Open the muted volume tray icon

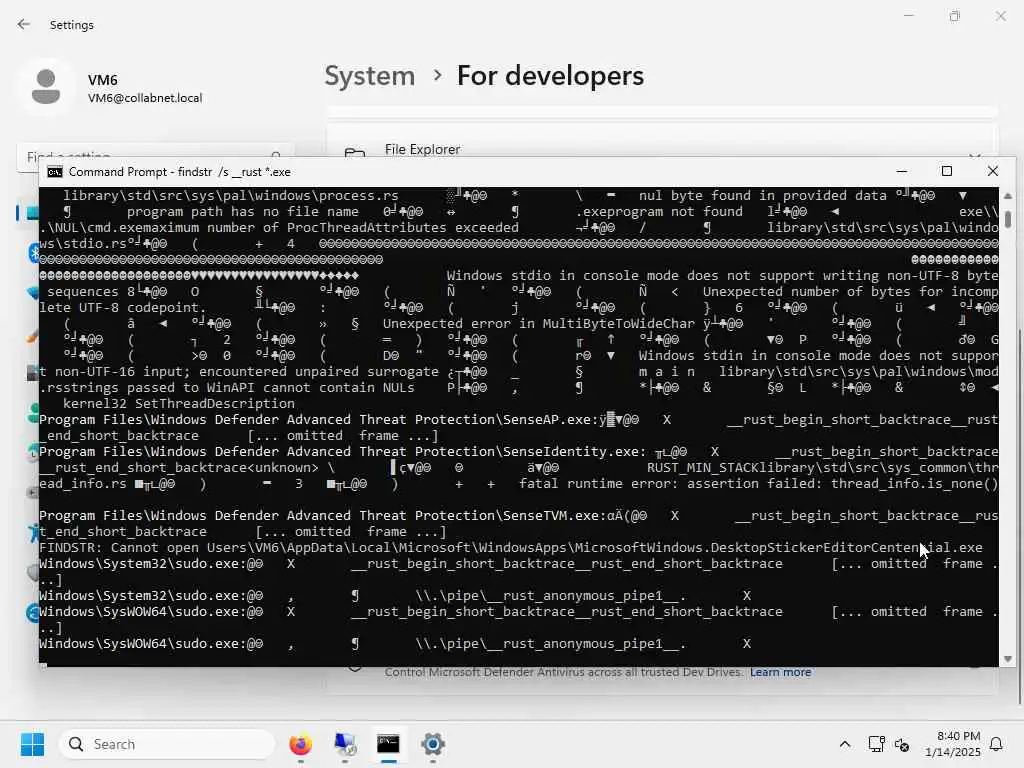[x=902, y=744]
